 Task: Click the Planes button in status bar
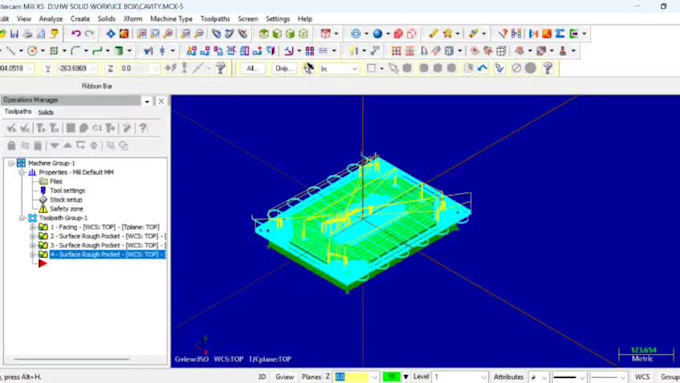[x=311, y=377]
